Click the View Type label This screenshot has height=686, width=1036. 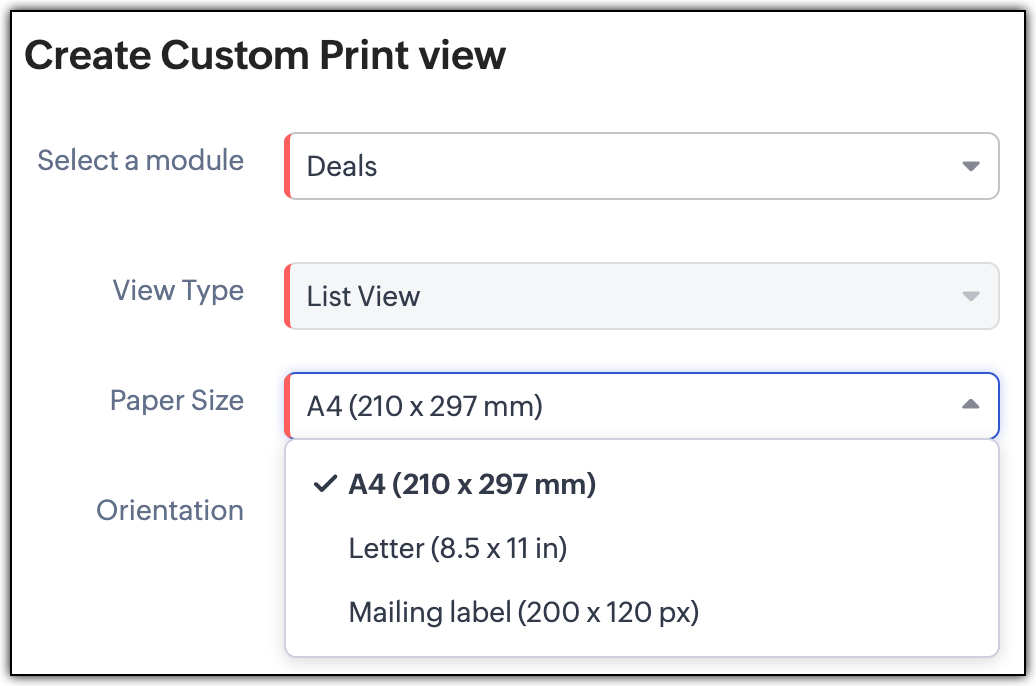[178, 290]
